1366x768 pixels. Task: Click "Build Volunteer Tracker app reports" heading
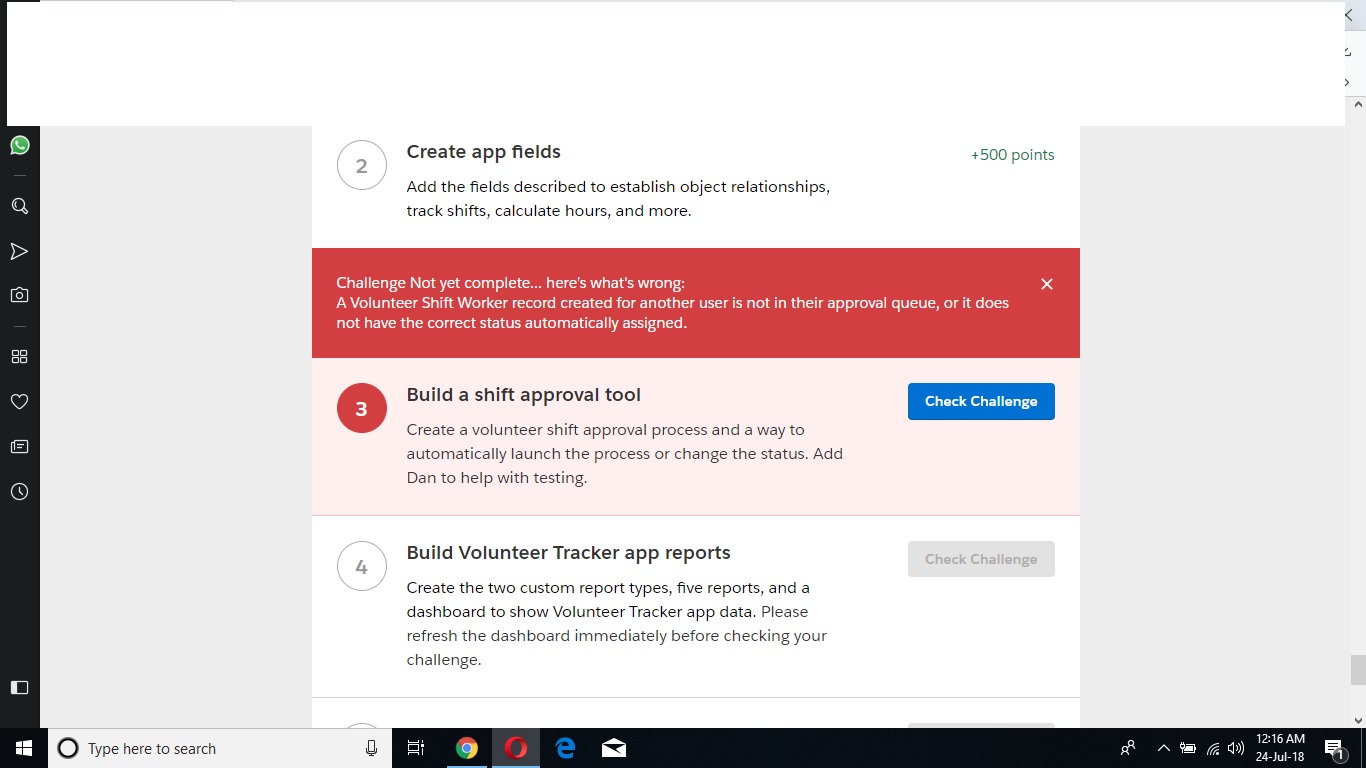click(569, 553)
